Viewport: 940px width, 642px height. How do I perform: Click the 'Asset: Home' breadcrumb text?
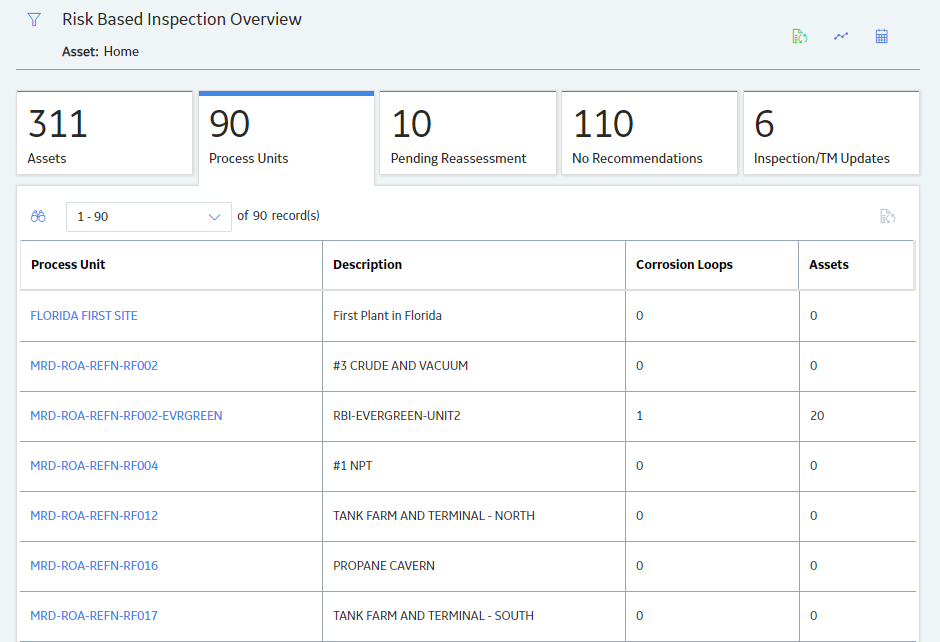point(101,52)
